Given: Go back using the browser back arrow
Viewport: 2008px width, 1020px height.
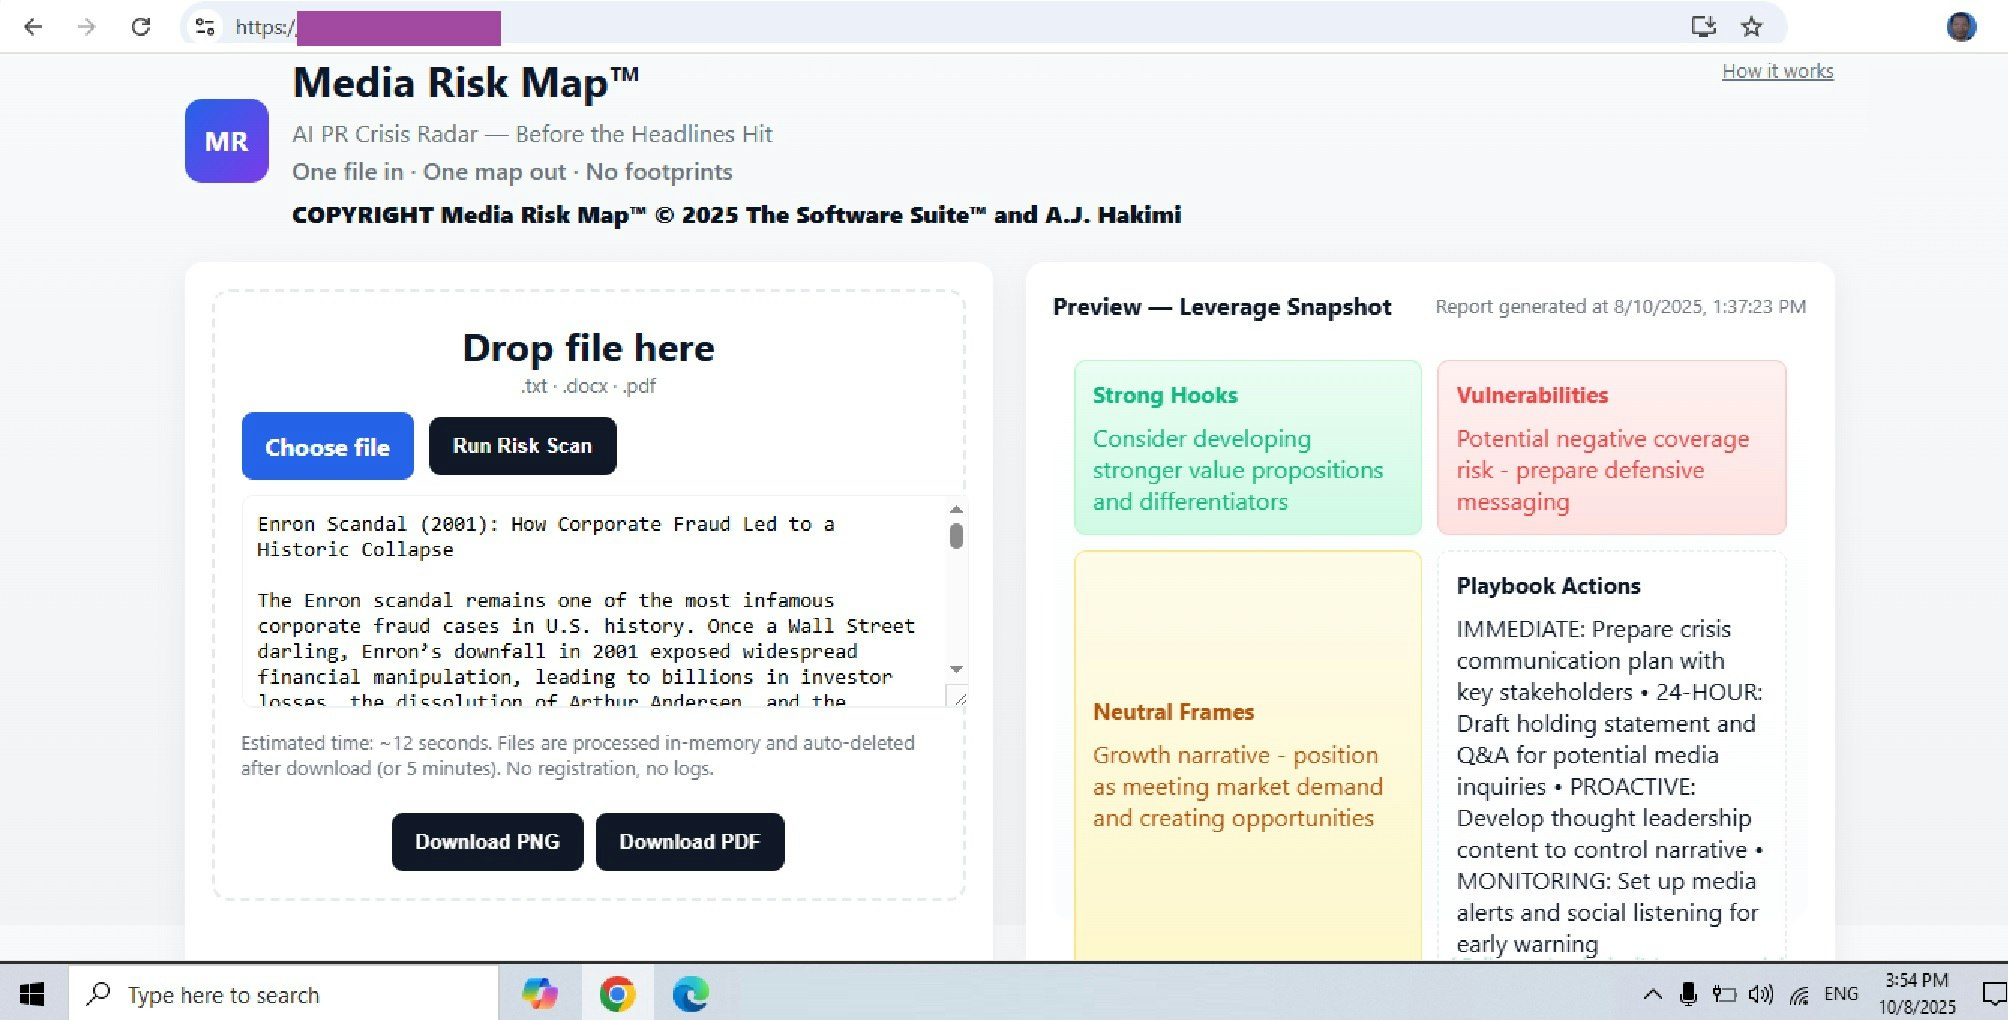Looking at the screenshot, I should [x=33, y=27].
